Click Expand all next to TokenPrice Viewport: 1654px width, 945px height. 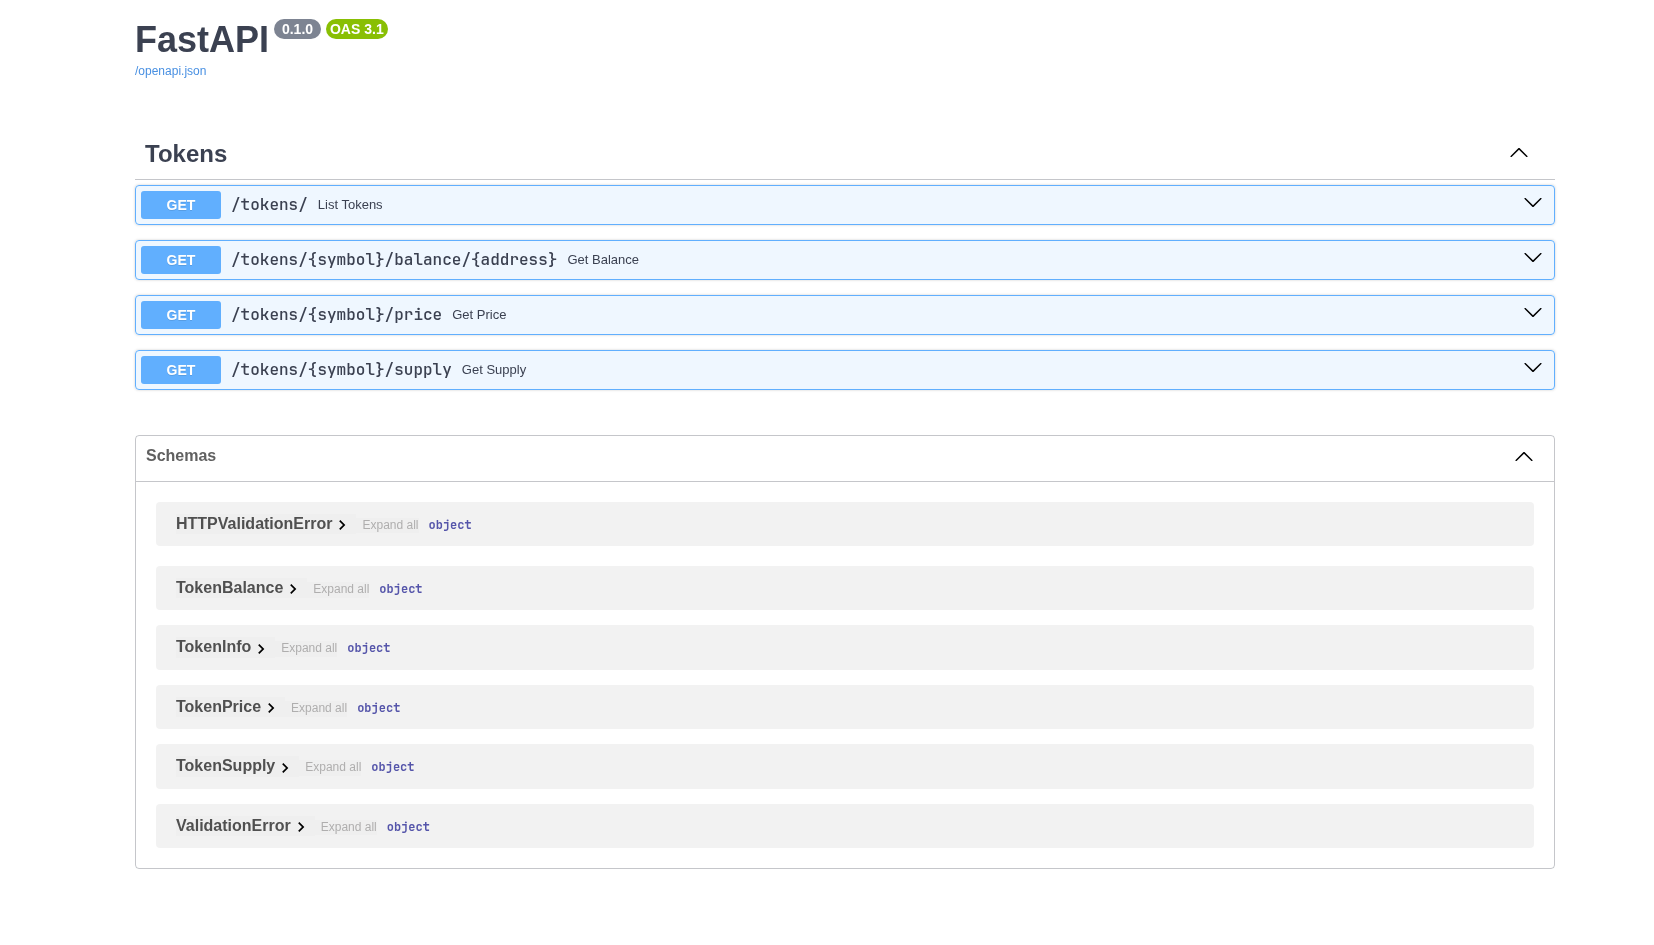pos(318,707)
